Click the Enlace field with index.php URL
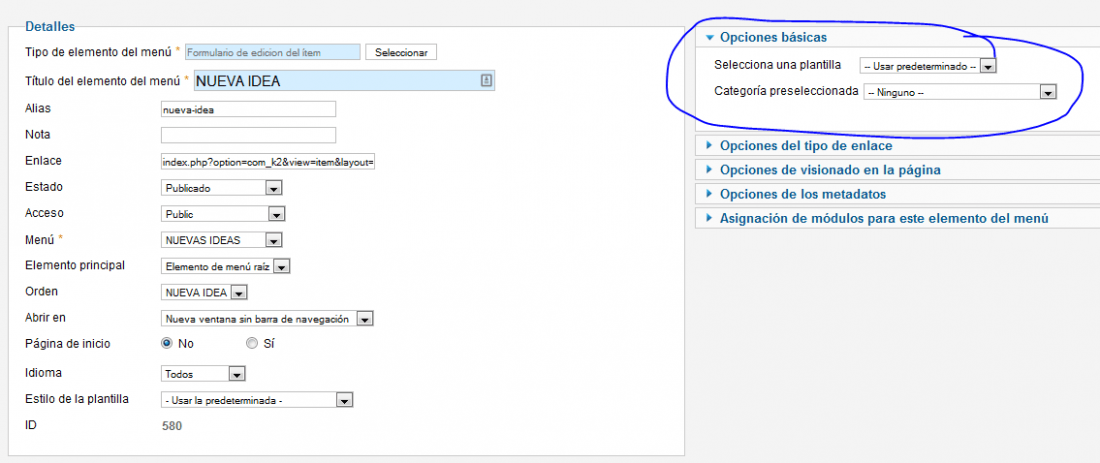1100x463 pixels. 268,162
